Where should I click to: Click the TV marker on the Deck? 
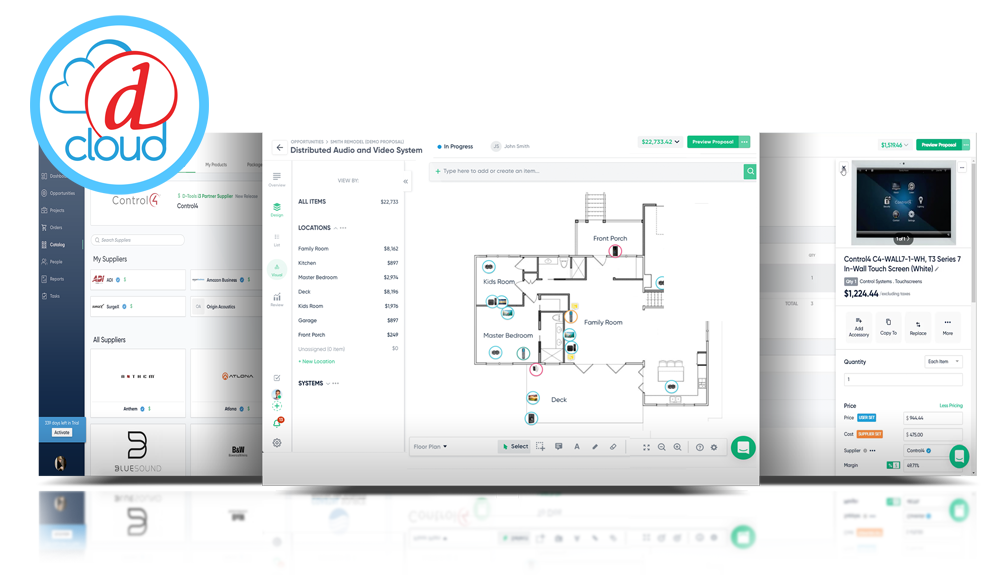pos(533,398)
